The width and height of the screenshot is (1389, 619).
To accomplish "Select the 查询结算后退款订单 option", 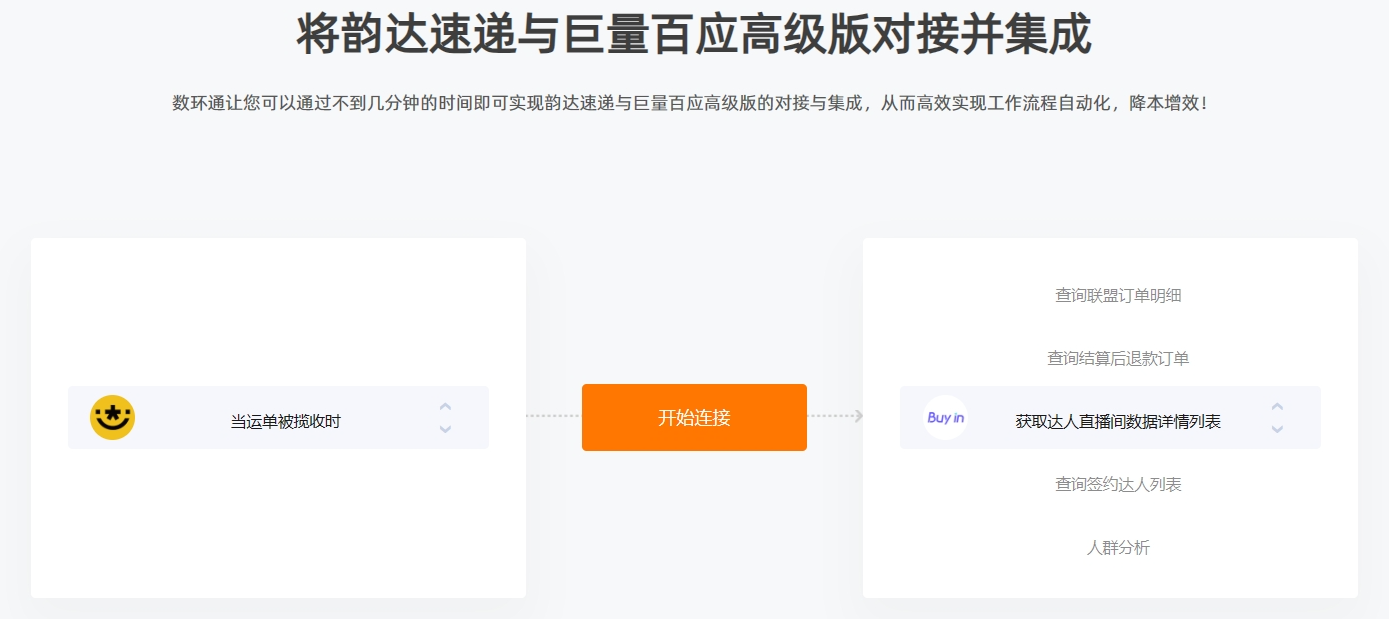I will 1118,358.
